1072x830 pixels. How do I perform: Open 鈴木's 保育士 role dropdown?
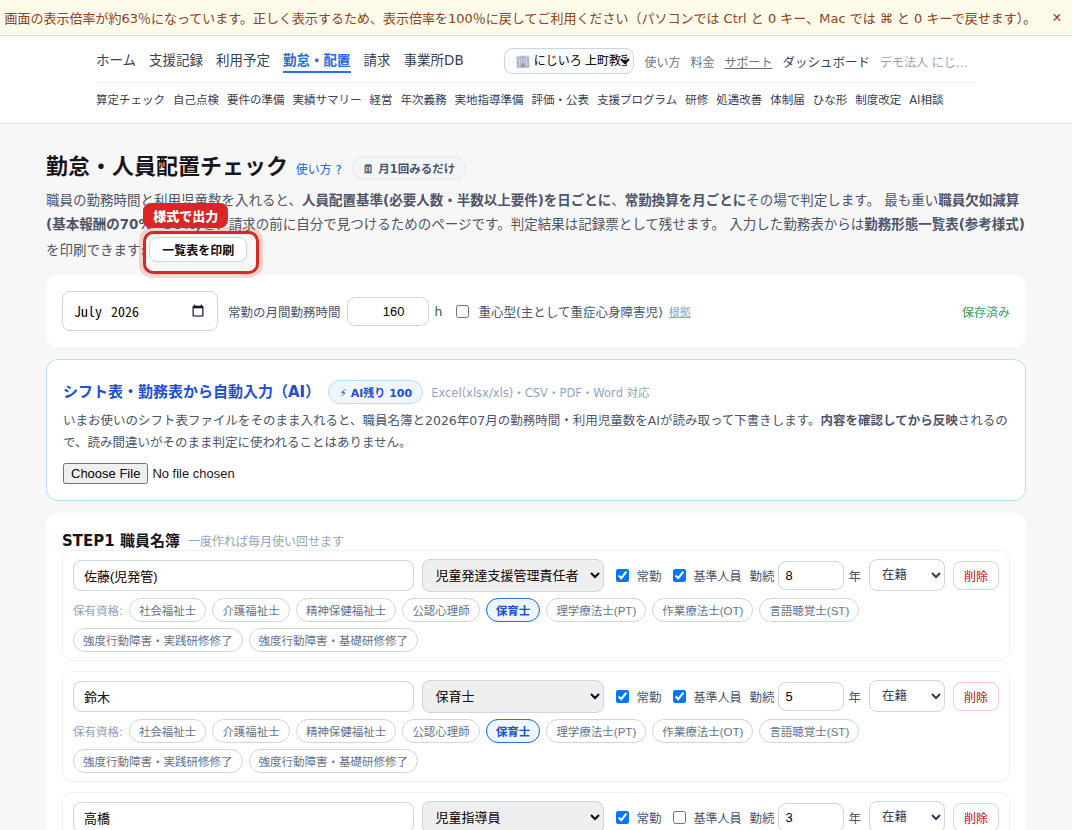click(513, 697)
